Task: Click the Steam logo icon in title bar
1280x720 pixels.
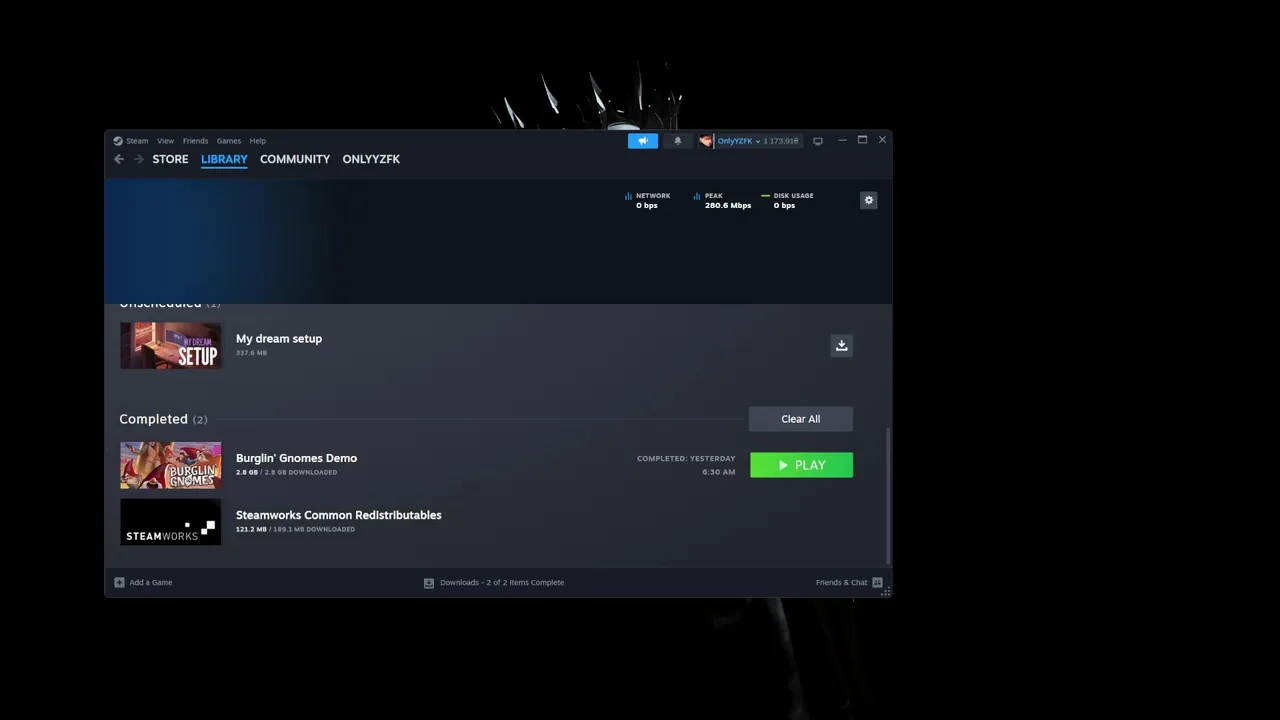Action: [x=118, y=141]
